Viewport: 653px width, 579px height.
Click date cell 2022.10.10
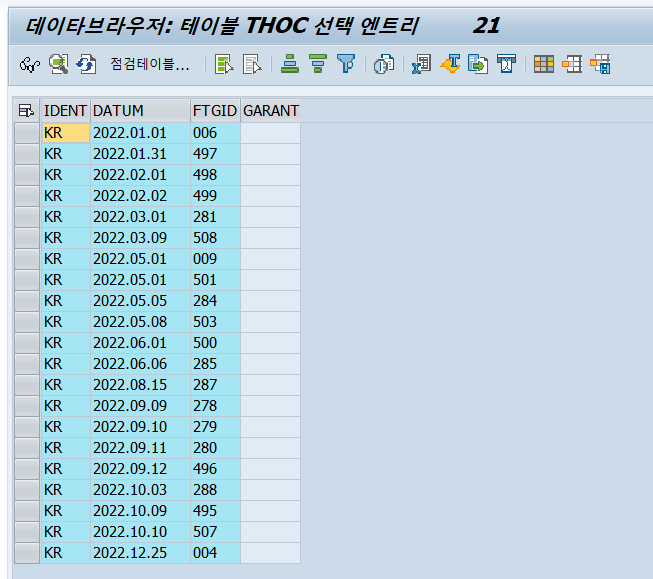tap(140, 532)
